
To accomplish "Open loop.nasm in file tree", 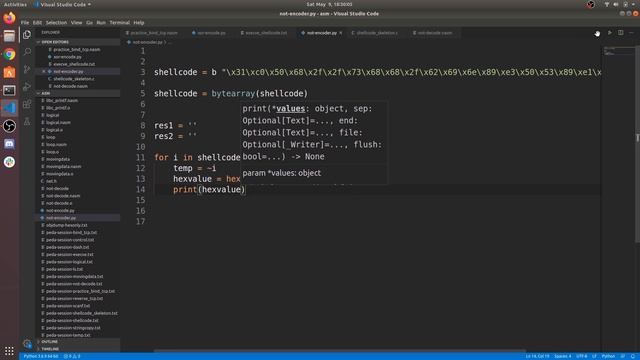I will [56, 144].
